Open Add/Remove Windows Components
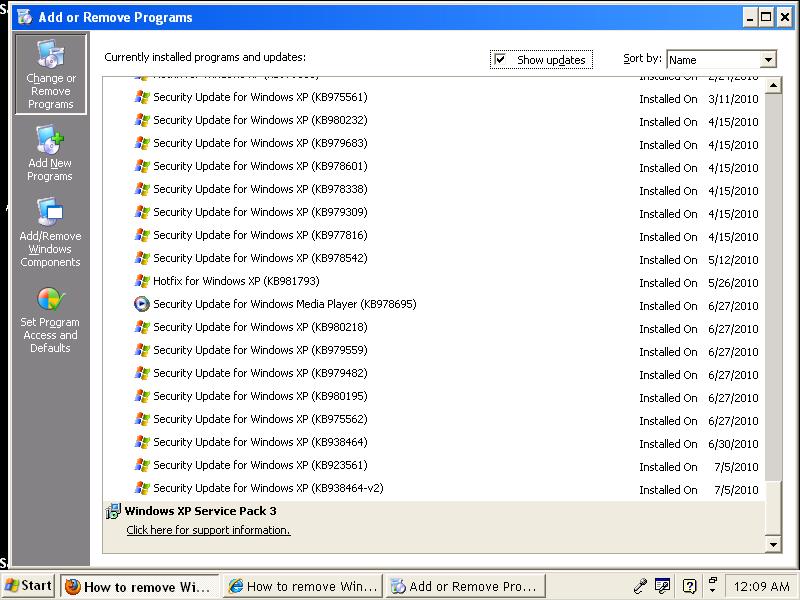 point(50,233)
